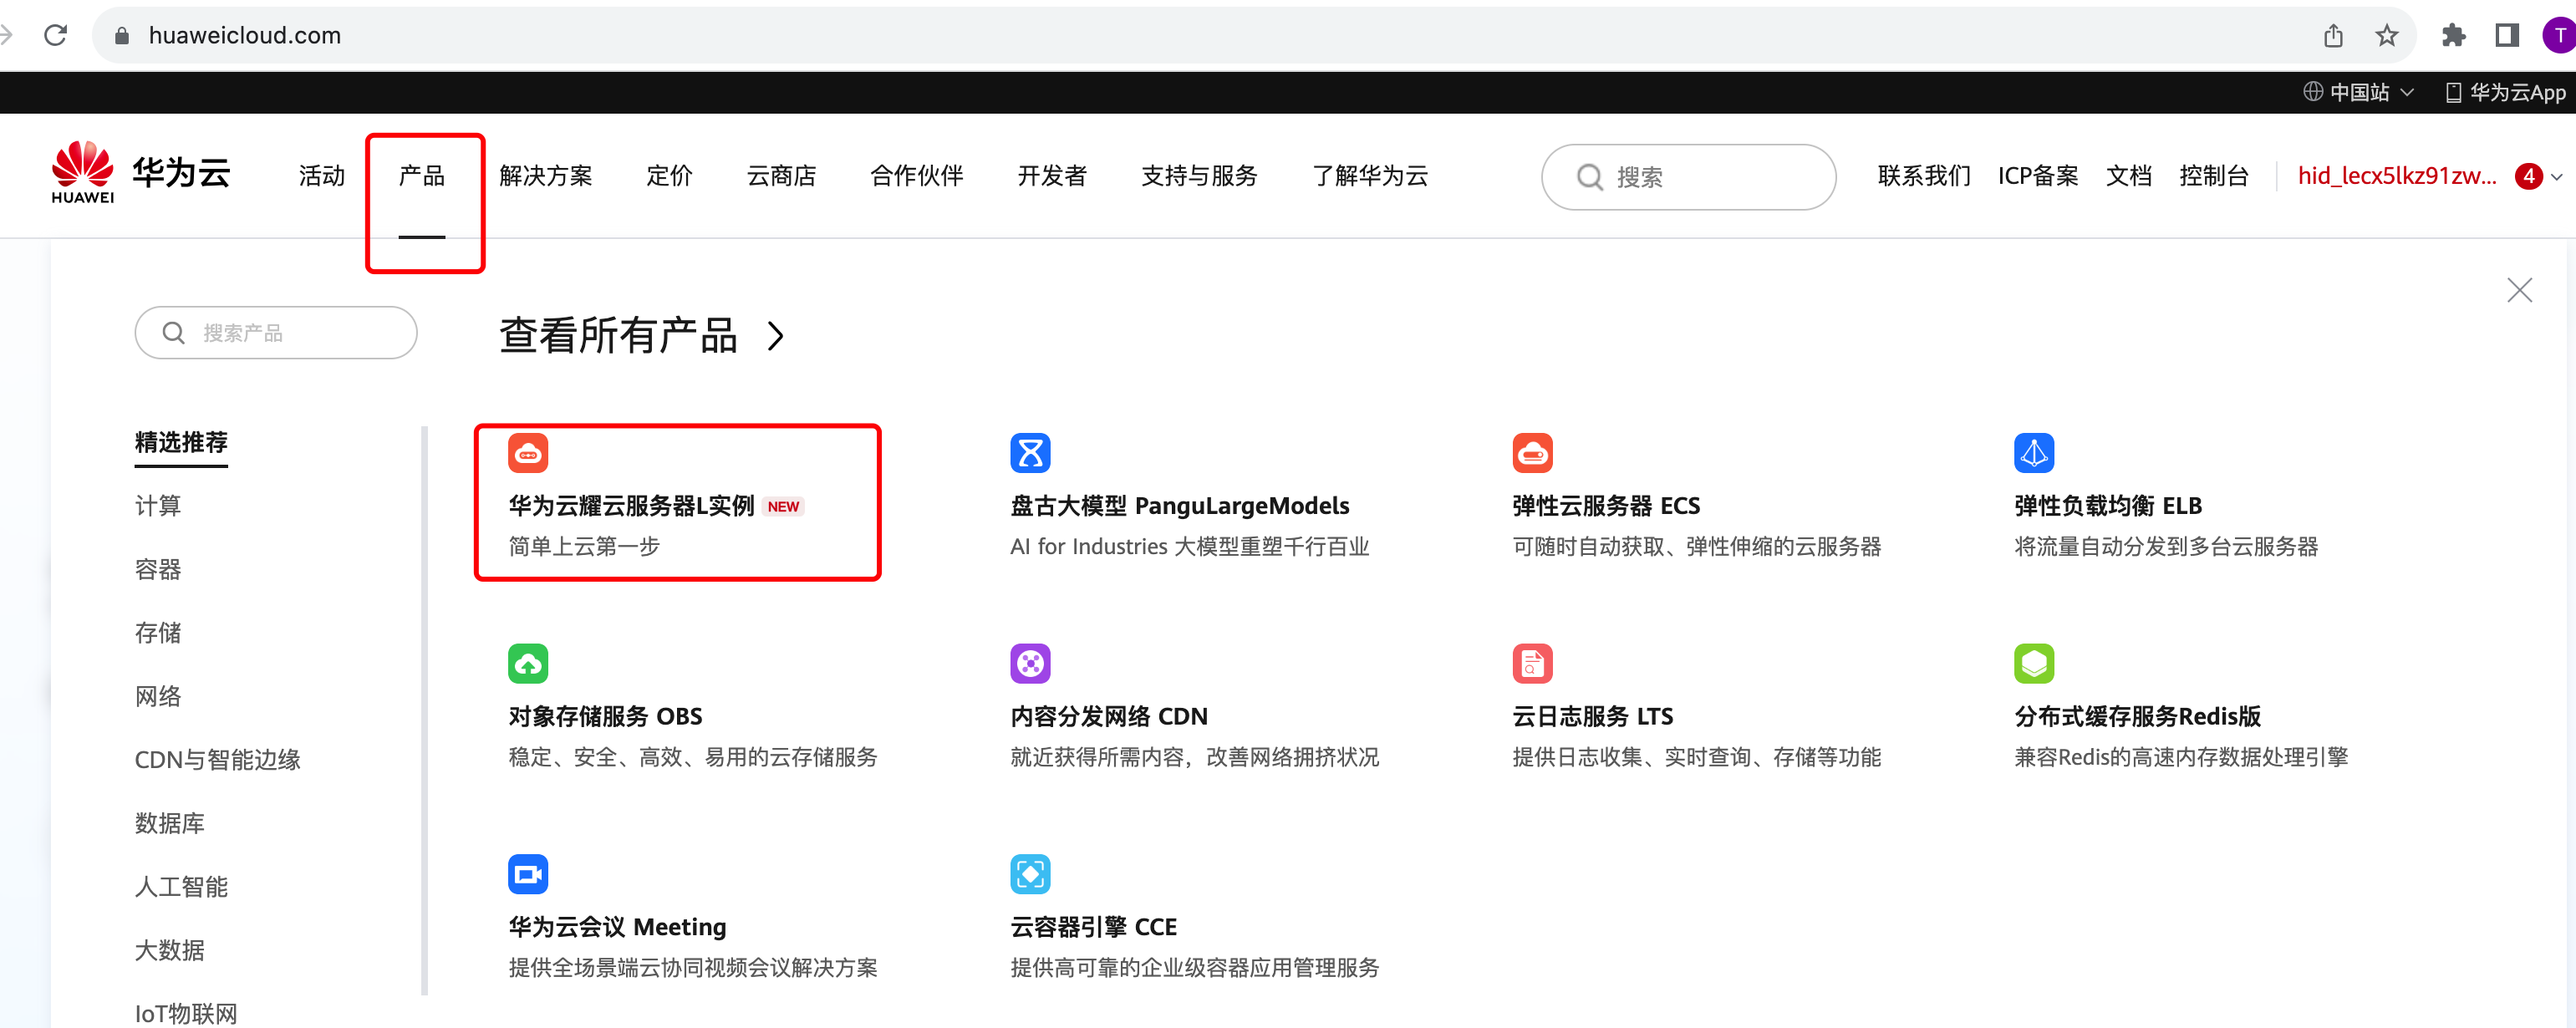Expand the 中国站 region dropdown
The height and width of the screenshot is (1028, 2576).
point(2359,92)
